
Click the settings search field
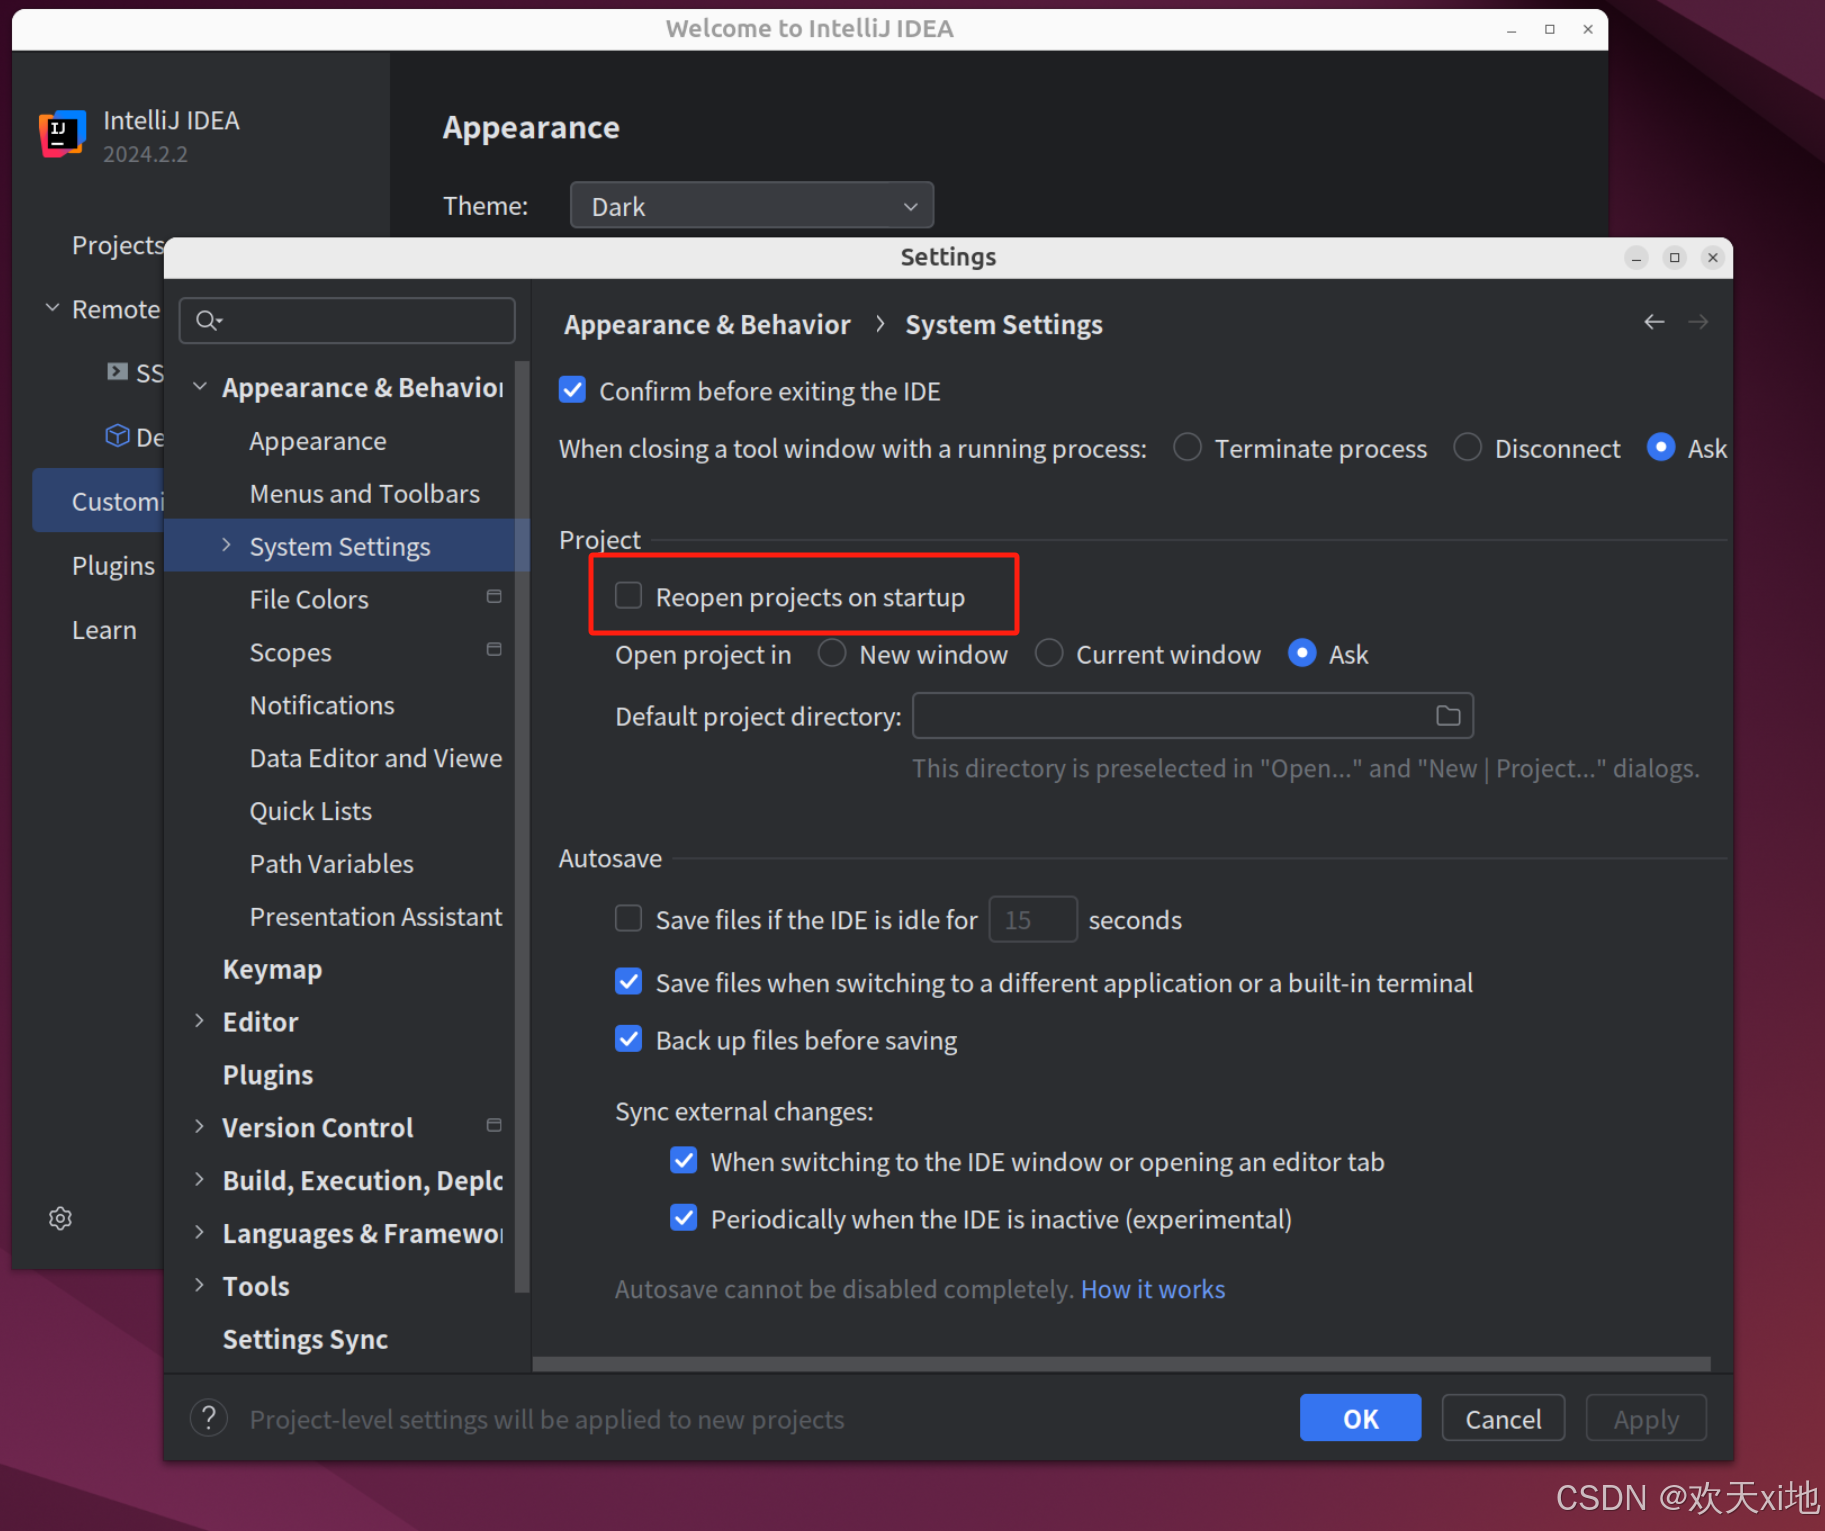347,321
